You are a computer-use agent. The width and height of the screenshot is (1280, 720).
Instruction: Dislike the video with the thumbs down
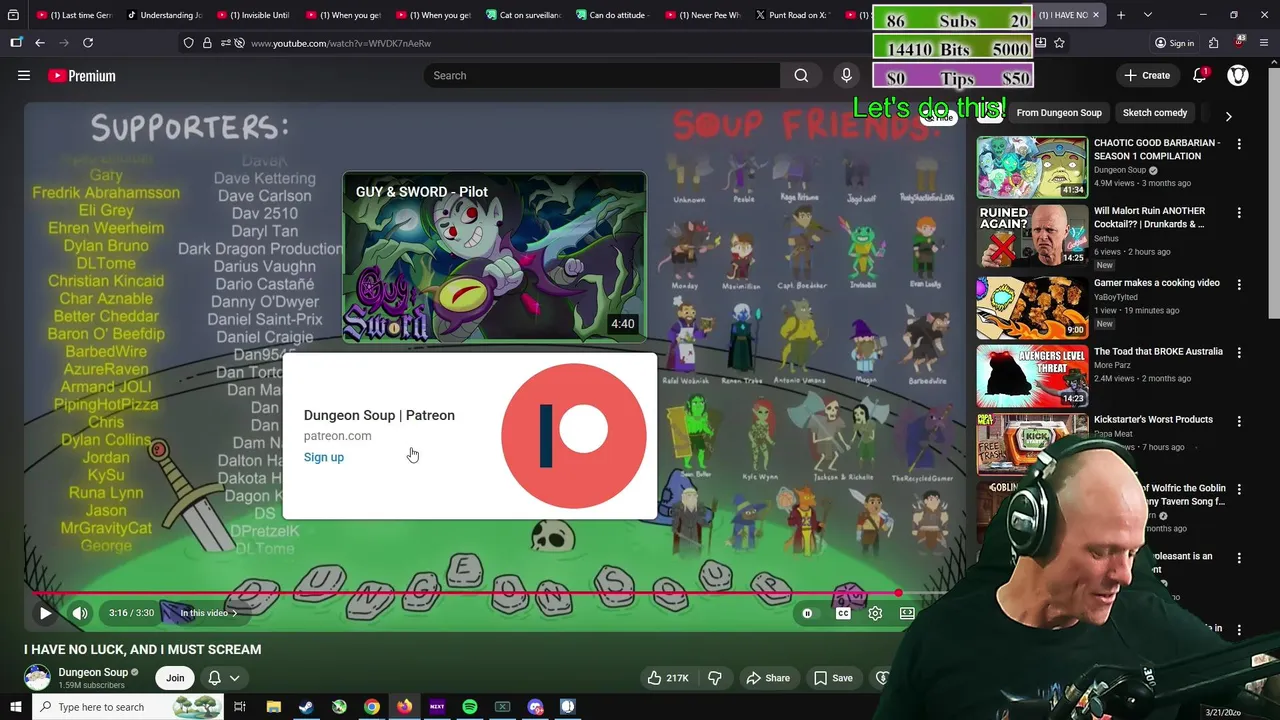715,678
